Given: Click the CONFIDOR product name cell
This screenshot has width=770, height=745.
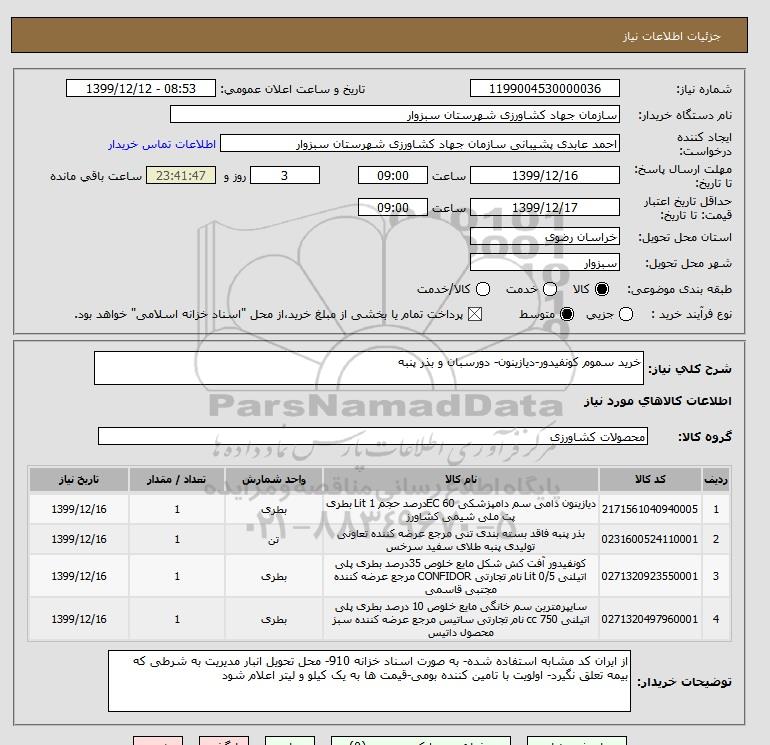Looking at the screenshot, I should coord(461,576).
